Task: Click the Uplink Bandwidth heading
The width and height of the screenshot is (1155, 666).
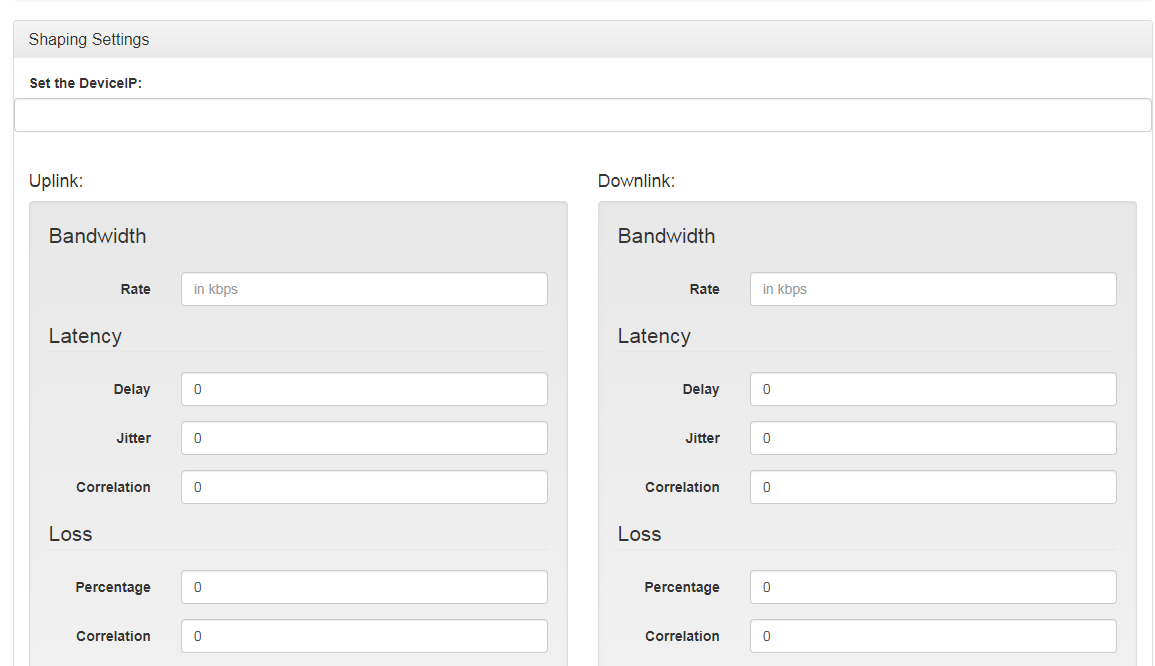Action: click(97, 236)
